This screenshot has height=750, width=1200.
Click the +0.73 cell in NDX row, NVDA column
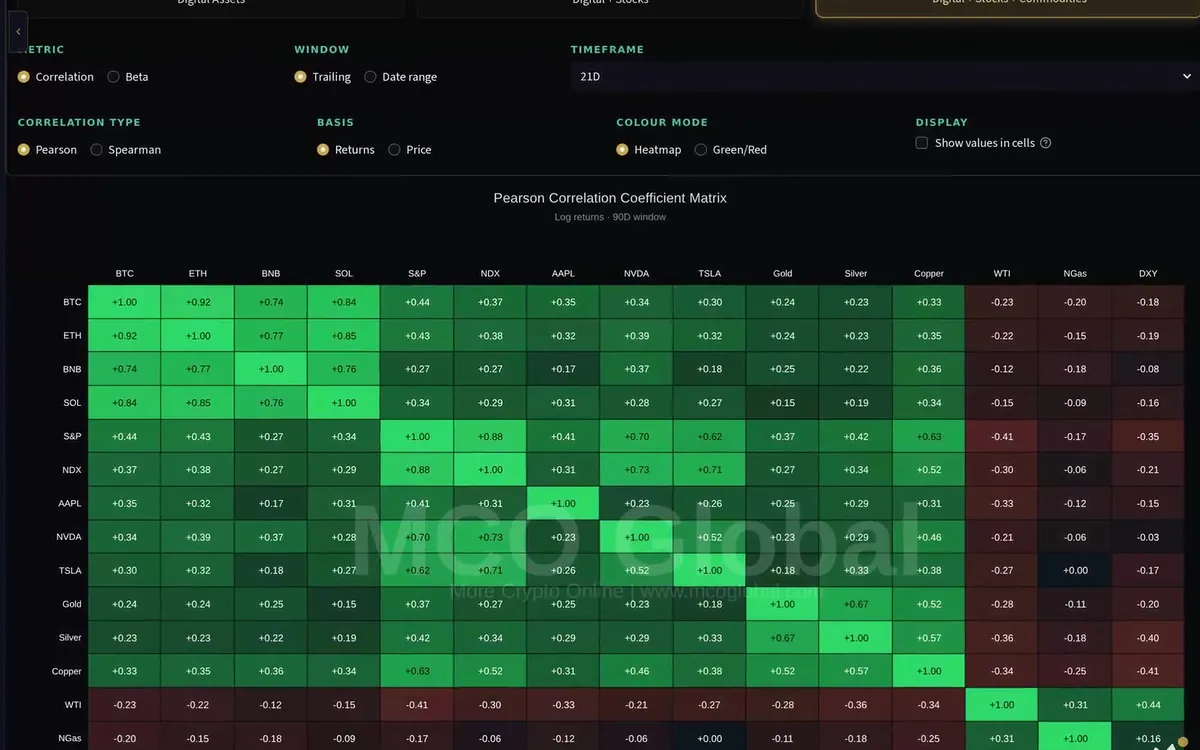point(636,470)
